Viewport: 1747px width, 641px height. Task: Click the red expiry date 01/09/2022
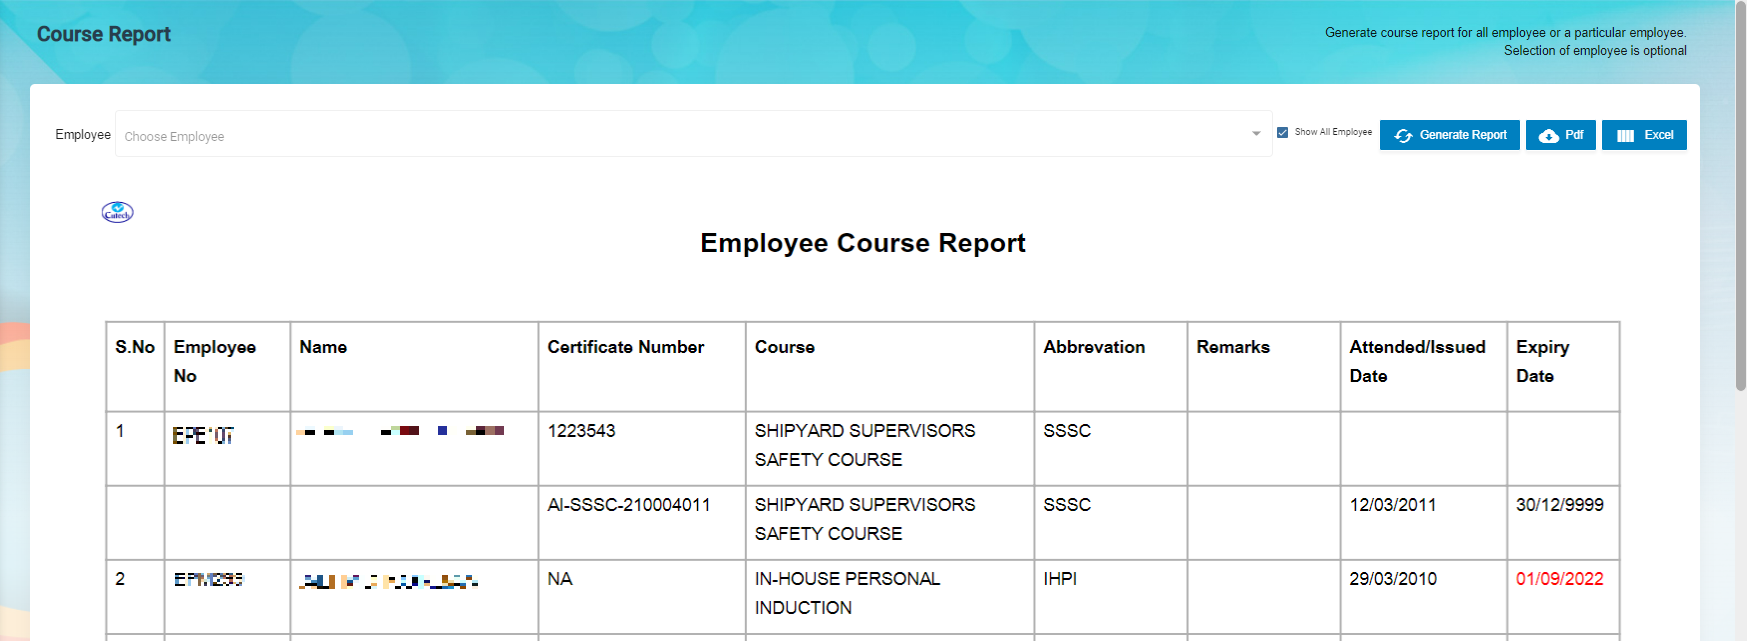(1559, 579)
